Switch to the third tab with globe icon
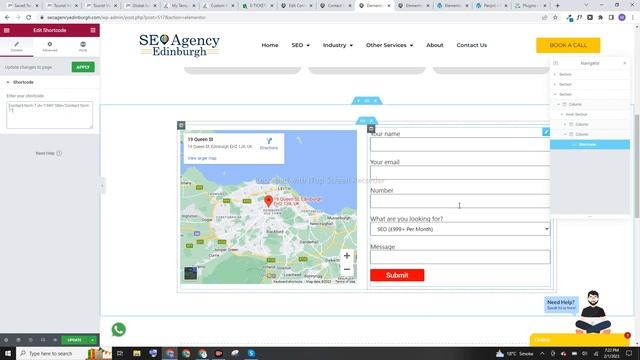This screenshot has width=640, height=360. click(x=83, y=47)
